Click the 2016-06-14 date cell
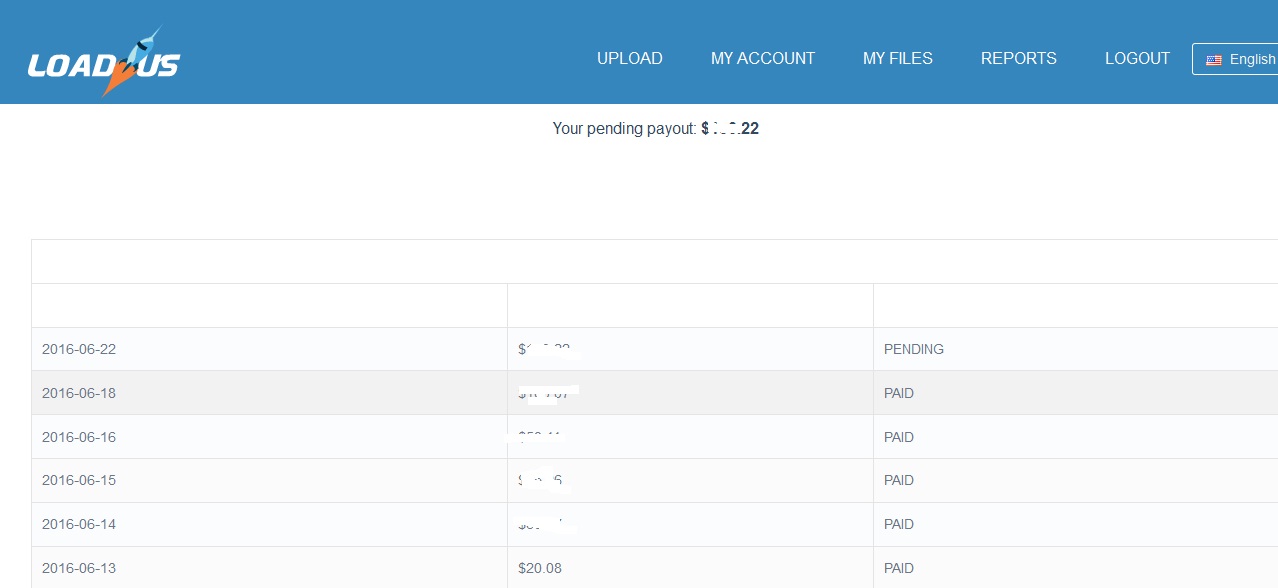 coord(79,524)
